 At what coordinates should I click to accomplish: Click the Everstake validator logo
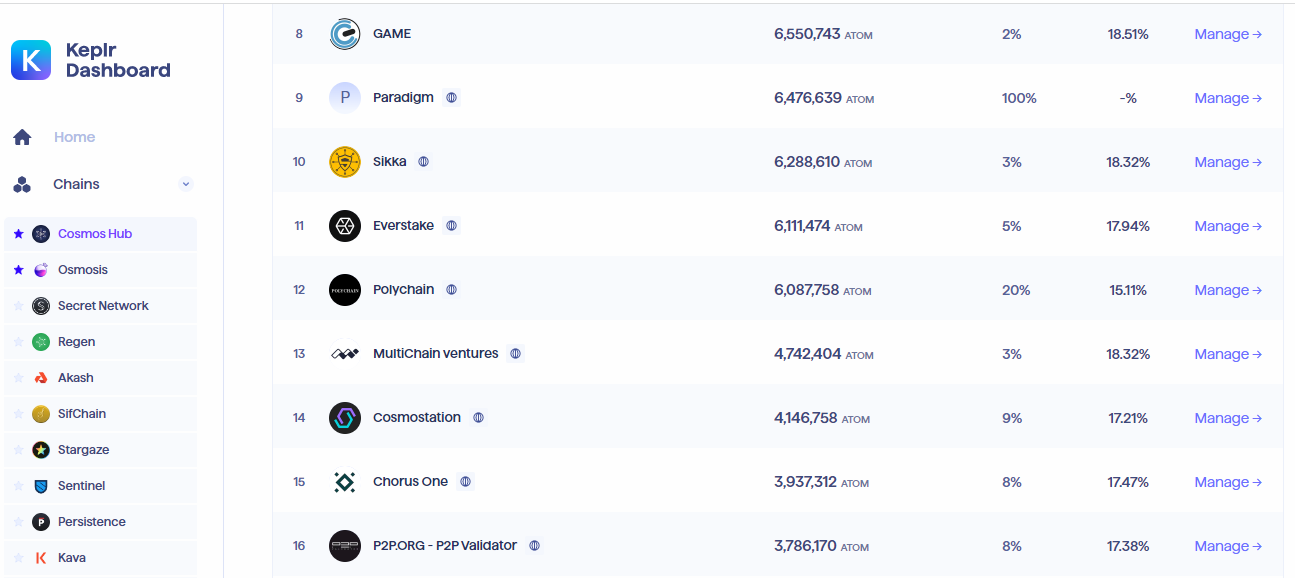point(345,226)
